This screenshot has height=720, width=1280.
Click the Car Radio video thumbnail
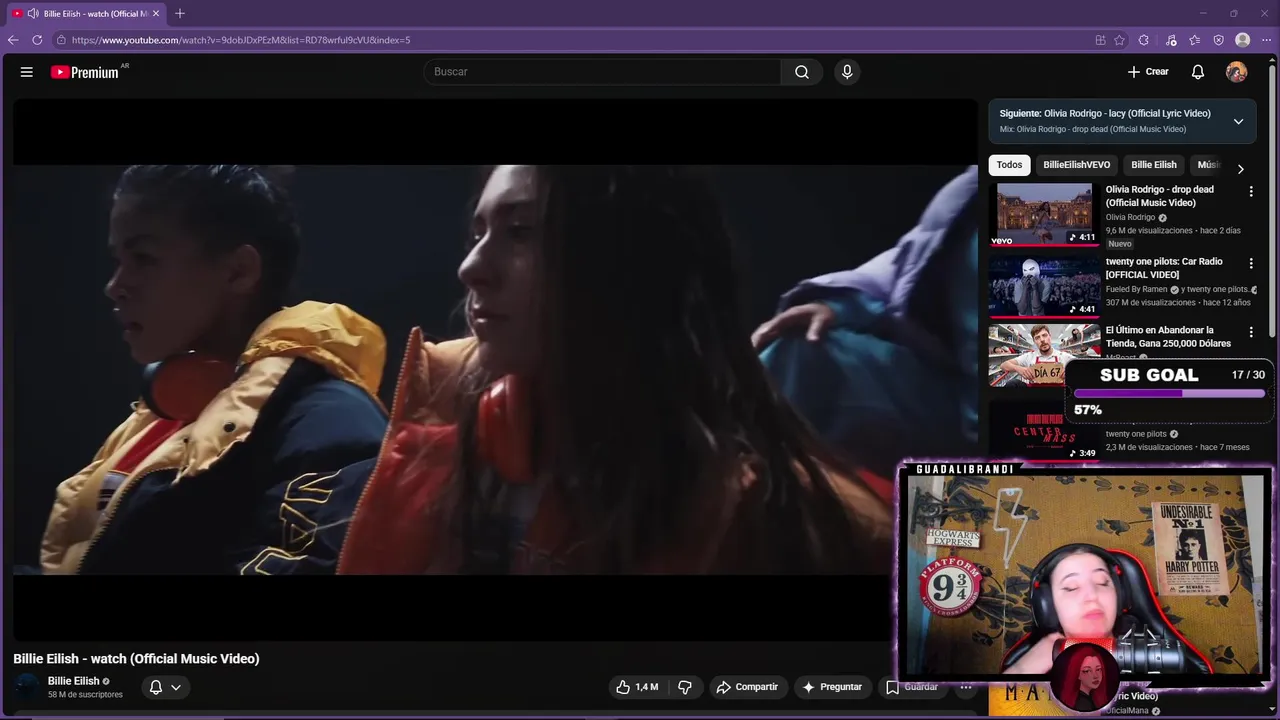coord(1044,286)
